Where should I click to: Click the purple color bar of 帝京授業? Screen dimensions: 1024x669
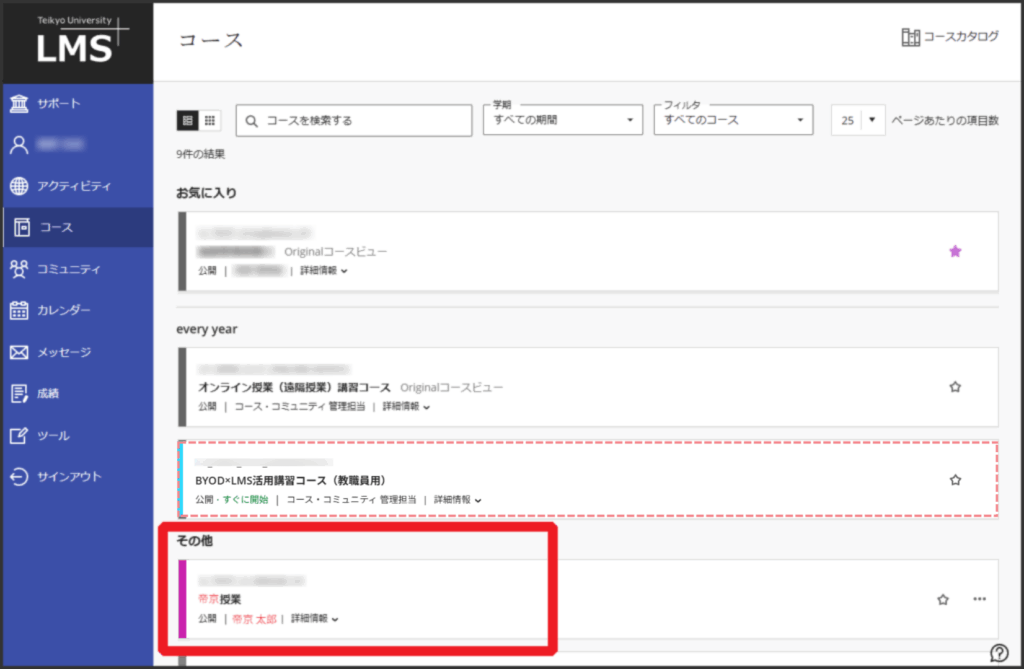tap(182, 599)
